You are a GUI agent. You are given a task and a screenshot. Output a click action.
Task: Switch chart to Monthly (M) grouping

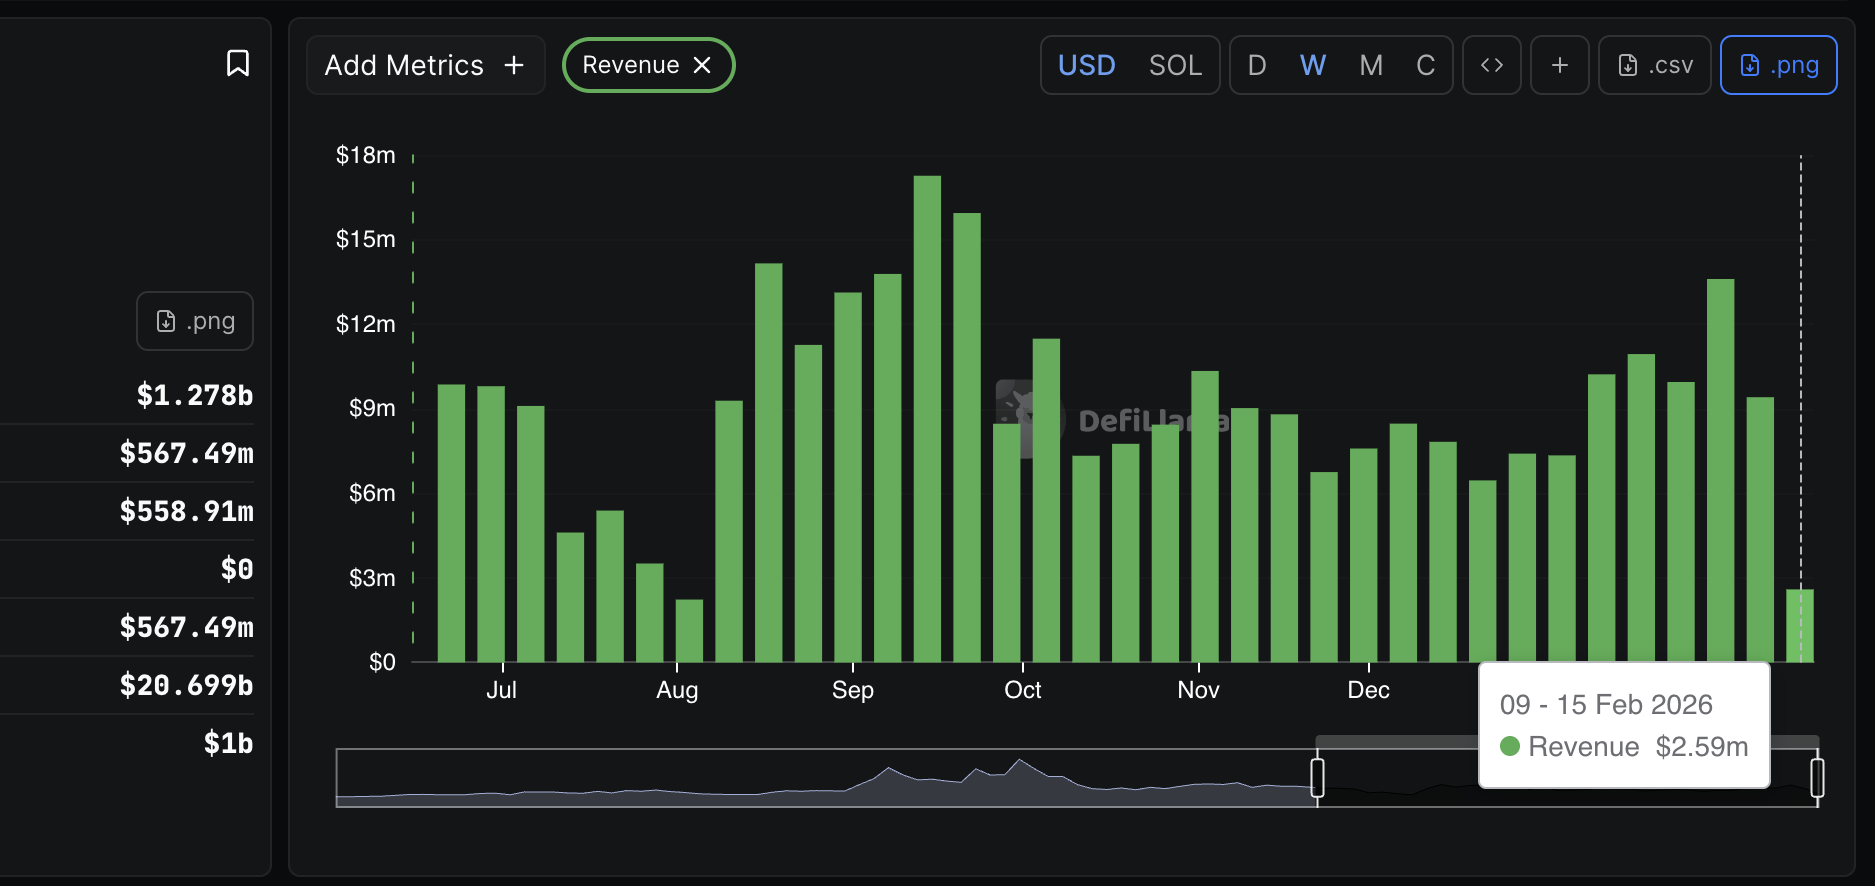tap(1370, 65)
